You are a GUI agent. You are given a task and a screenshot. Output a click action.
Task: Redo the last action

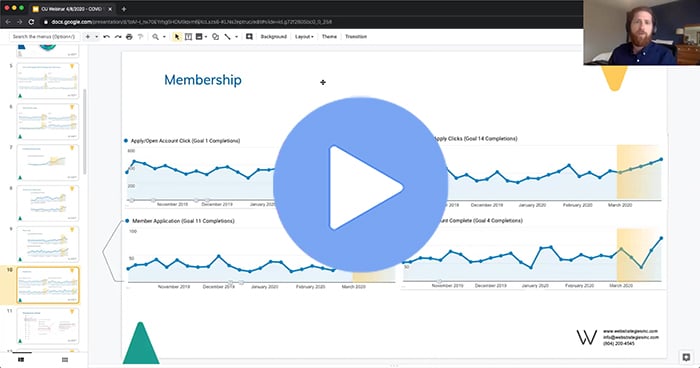coord(118,37)
